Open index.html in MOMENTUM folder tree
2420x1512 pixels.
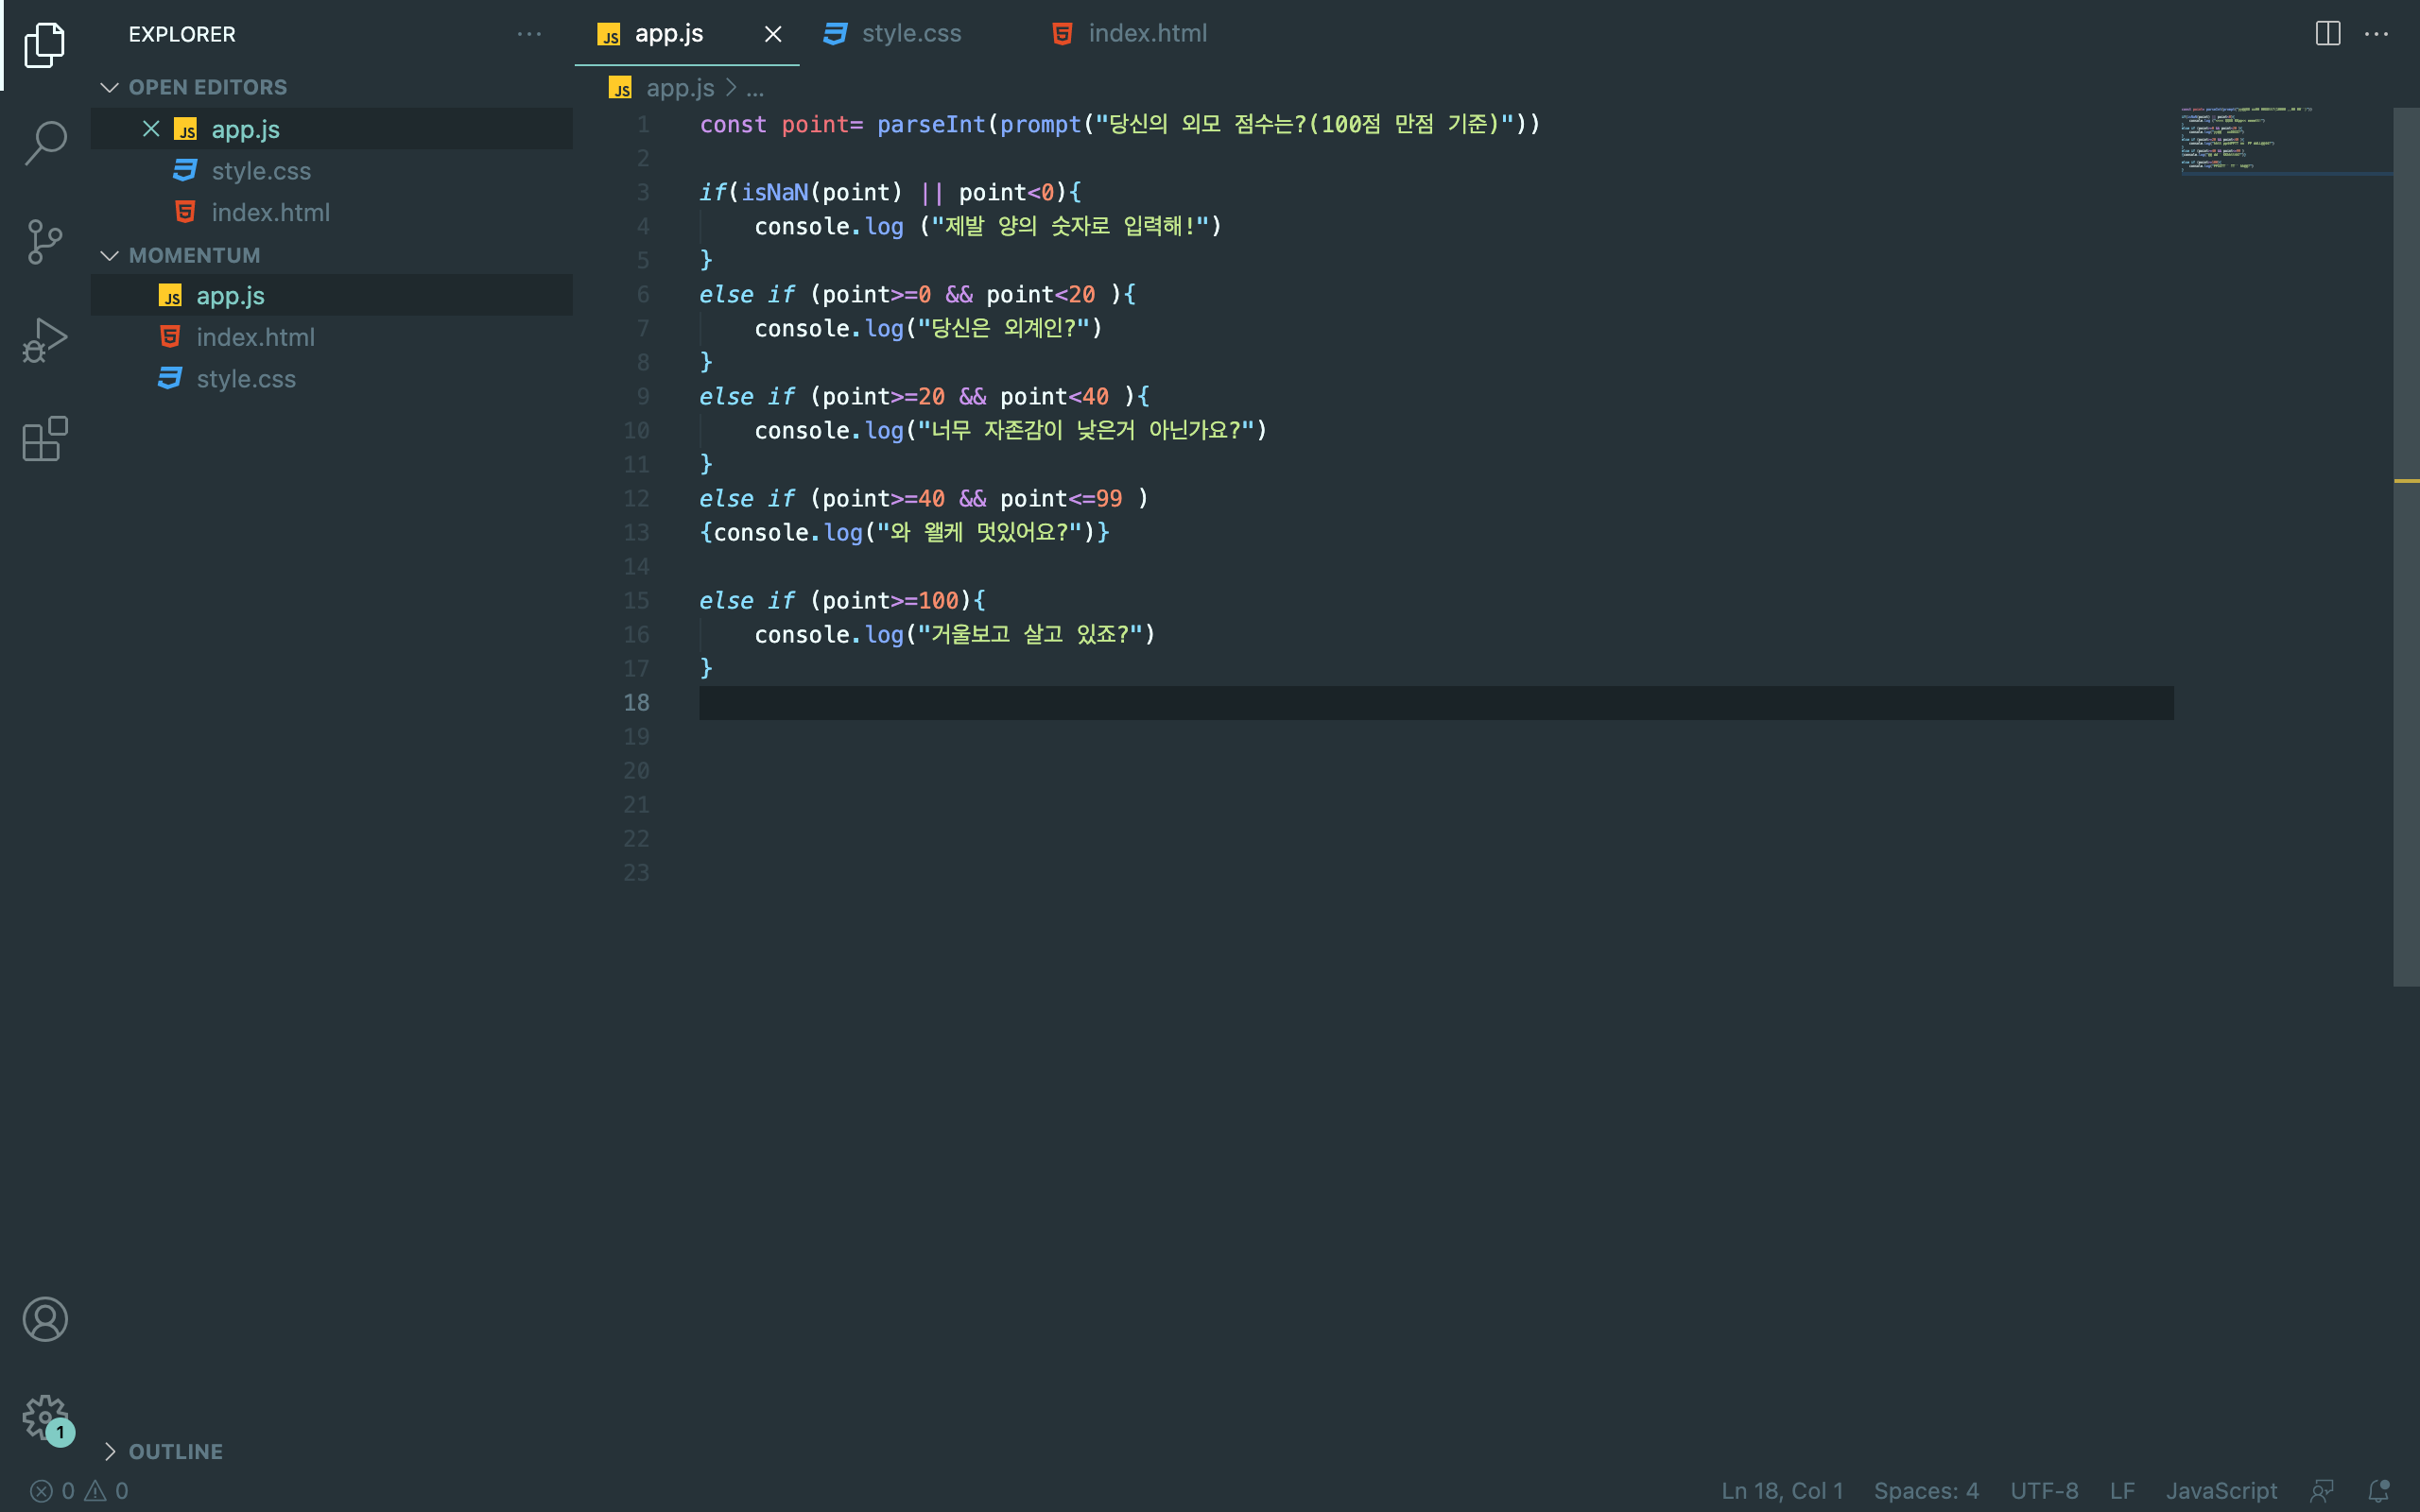pyautogui.click(x=255, y=337)
